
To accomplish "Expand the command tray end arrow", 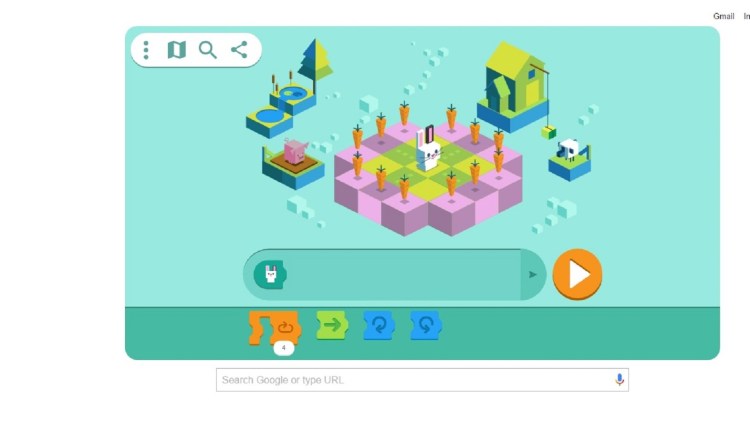I will [x=533, y=275].
